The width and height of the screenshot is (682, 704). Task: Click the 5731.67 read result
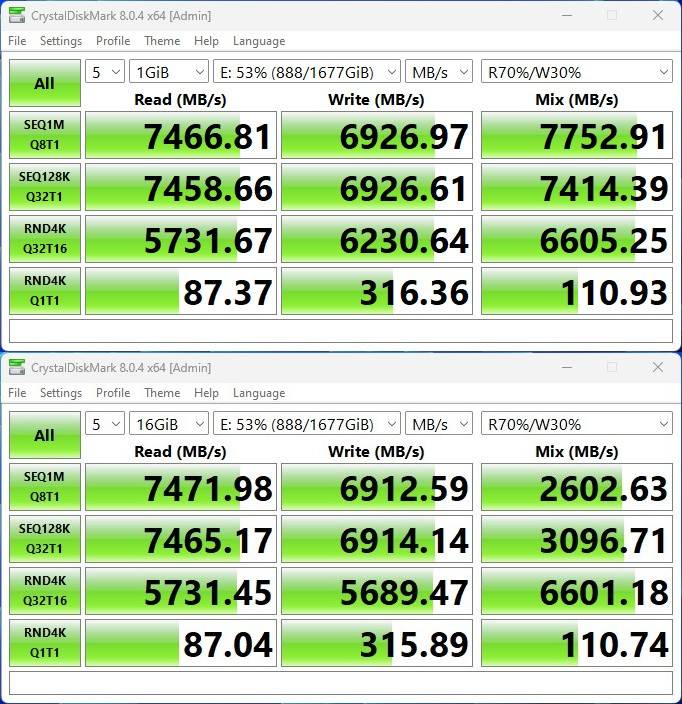point(181,239)
